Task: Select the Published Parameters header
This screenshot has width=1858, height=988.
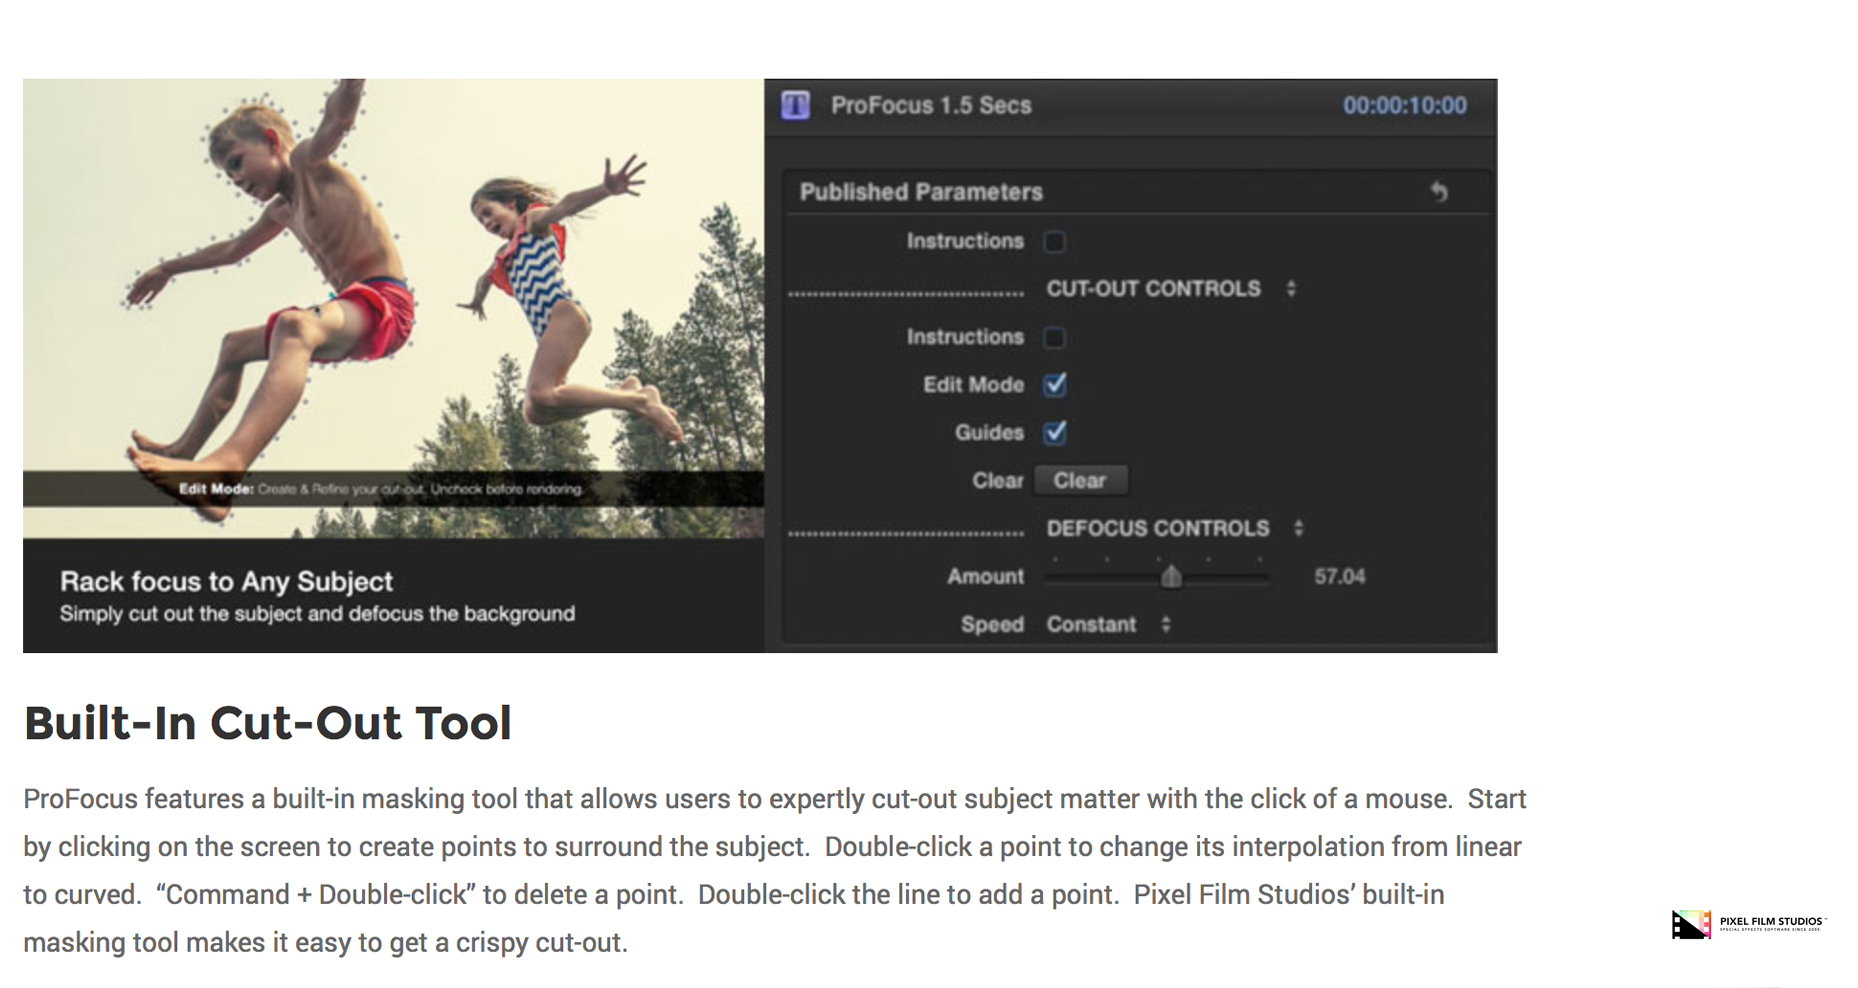Action: pos(920,192)
